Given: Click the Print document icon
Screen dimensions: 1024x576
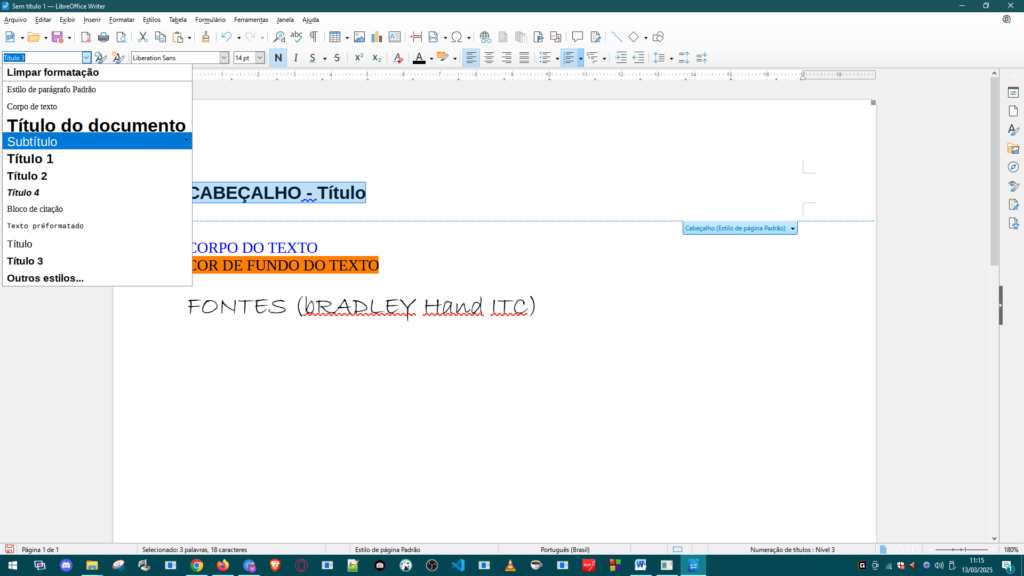Looking at the screenshot, I should pos(104,37).
